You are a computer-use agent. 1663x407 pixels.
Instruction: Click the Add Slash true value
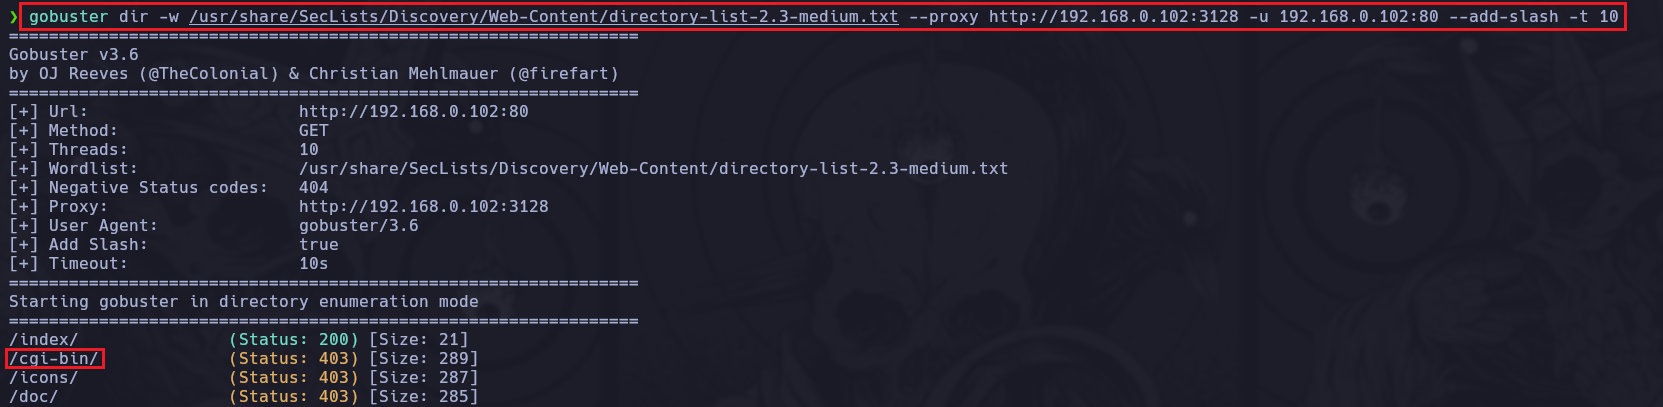[318, 245]
